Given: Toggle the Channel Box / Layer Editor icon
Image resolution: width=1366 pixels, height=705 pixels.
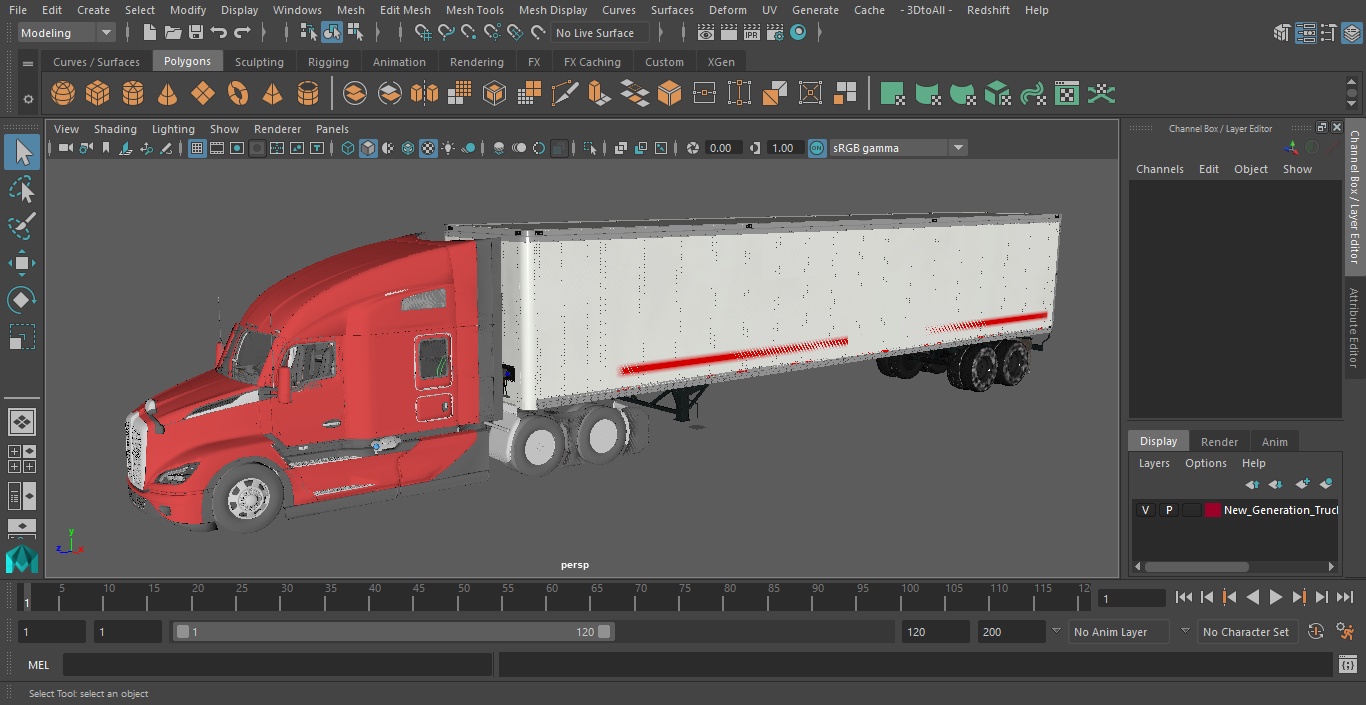Looking at the screenshot, I should tap(1352, 33).
